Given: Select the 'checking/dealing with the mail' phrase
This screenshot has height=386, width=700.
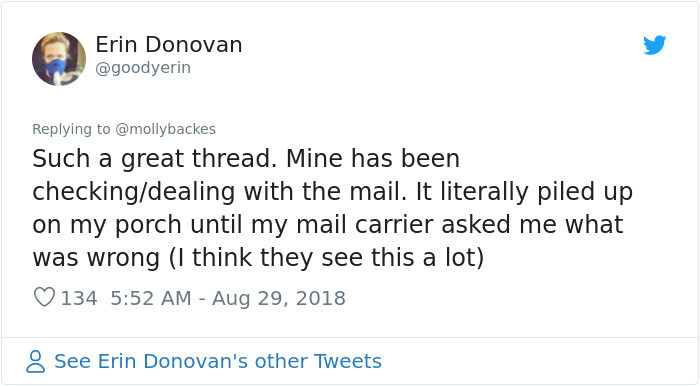Looking at the screenshot, I should (x=219, y=192).
